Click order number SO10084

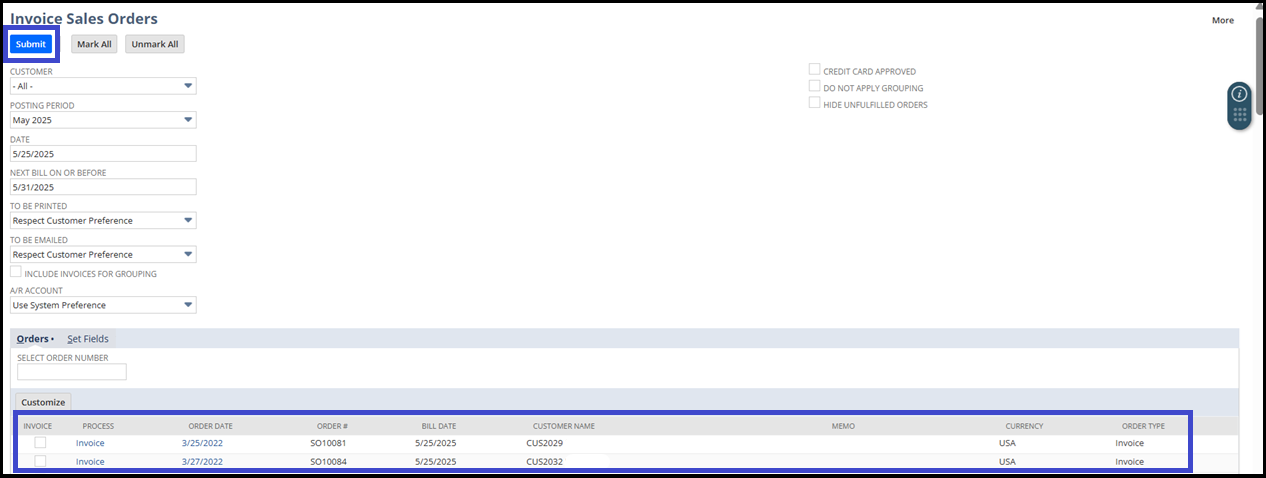click(329, 462)
